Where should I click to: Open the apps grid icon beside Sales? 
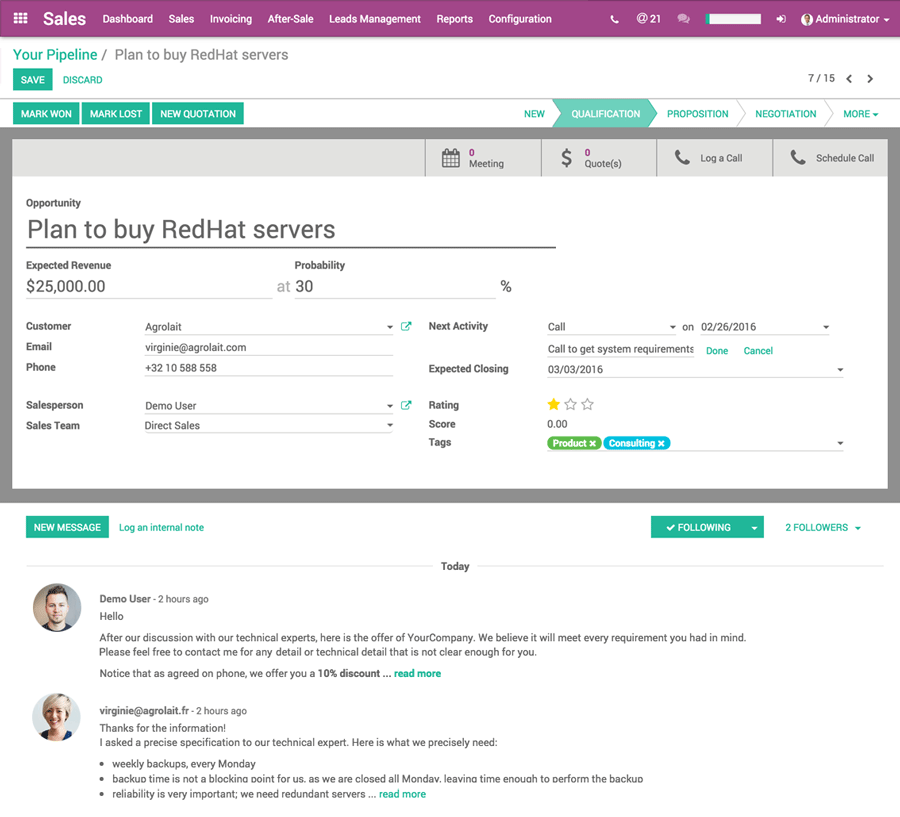20,18
